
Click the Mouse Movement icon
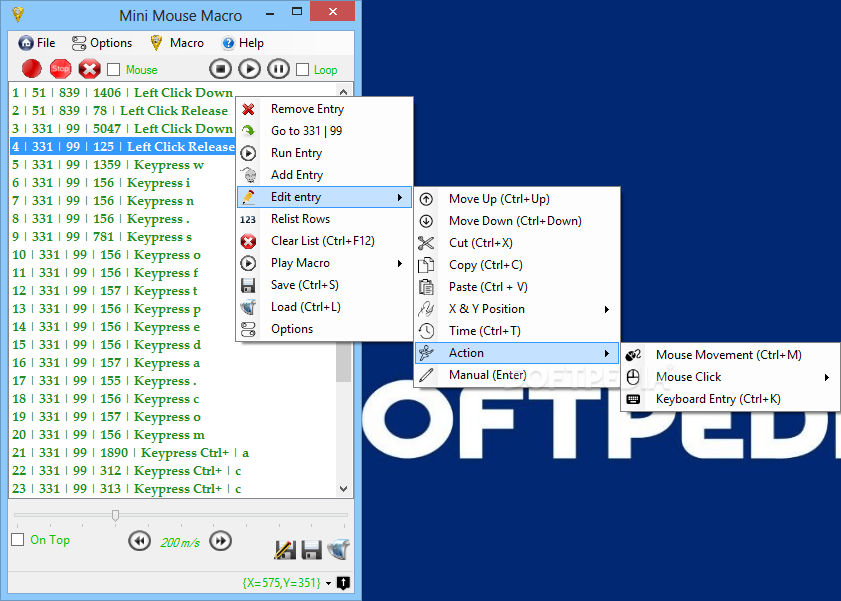[633, 355]
